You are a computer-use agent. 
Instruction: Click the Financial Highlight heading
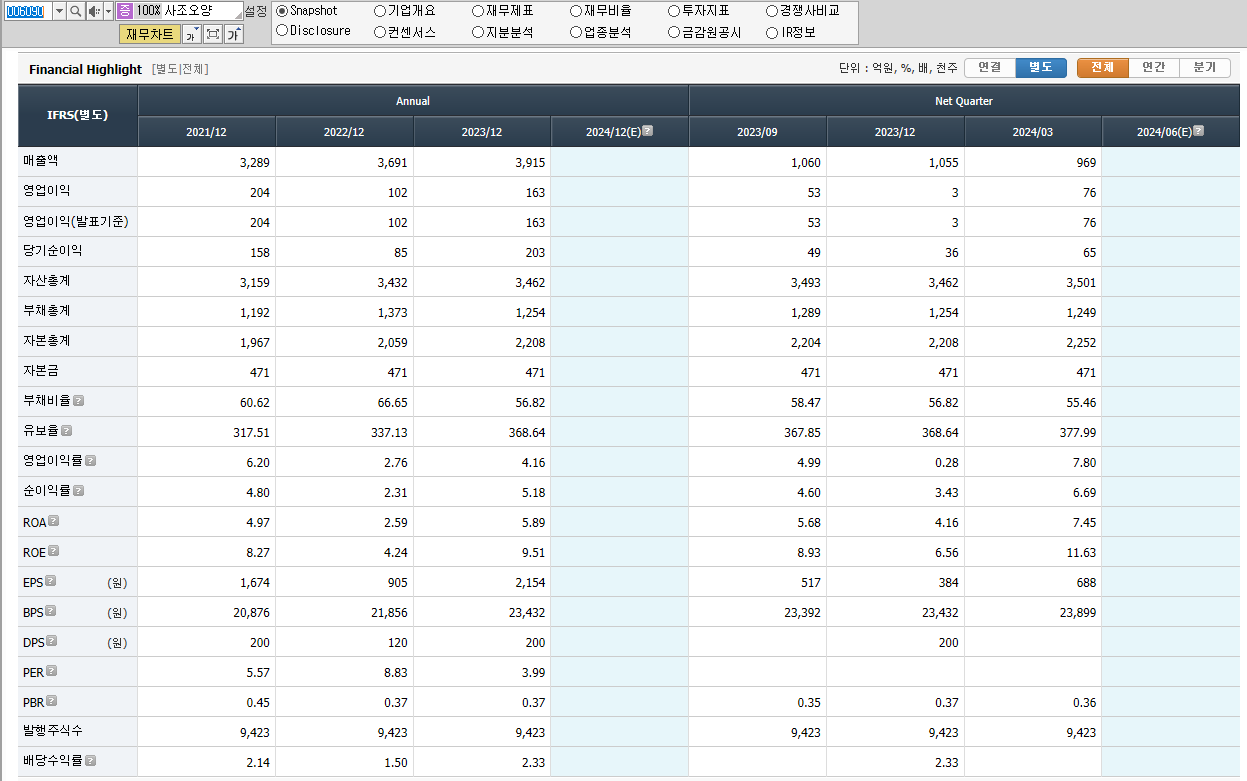[85, 69]
